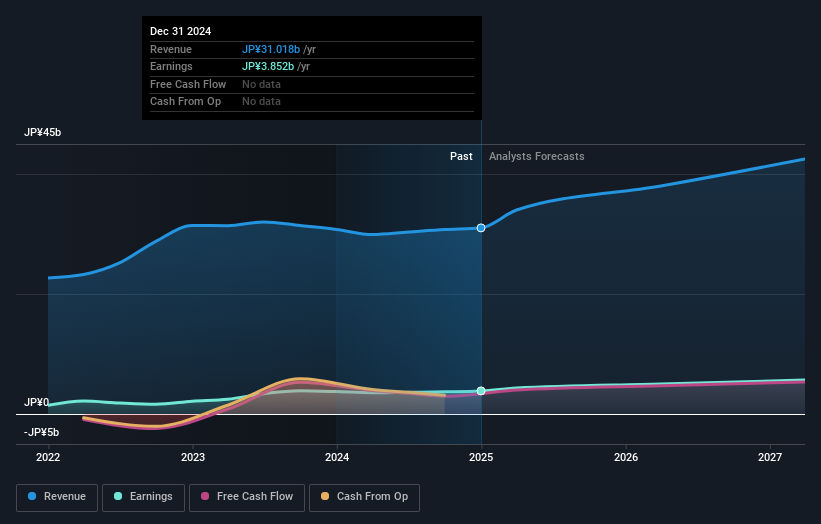The image size is (821, 524).
Task: Click the 2023 x-axis label
Action: click(x=193, y=457)
